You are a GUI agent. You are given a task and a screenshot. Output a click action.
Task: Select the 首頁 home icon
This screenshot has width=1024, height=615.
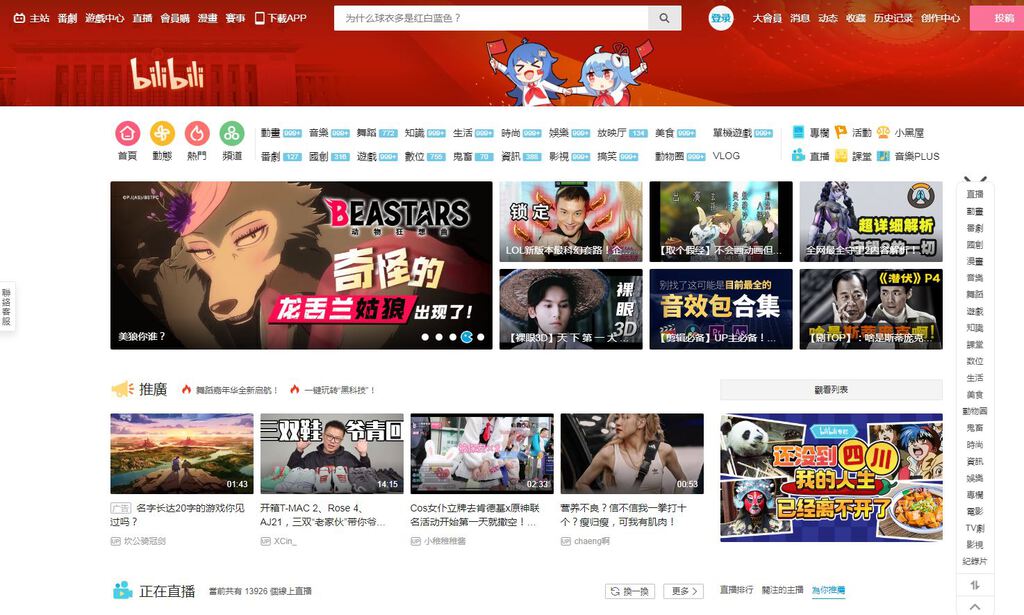coord(128,132)
